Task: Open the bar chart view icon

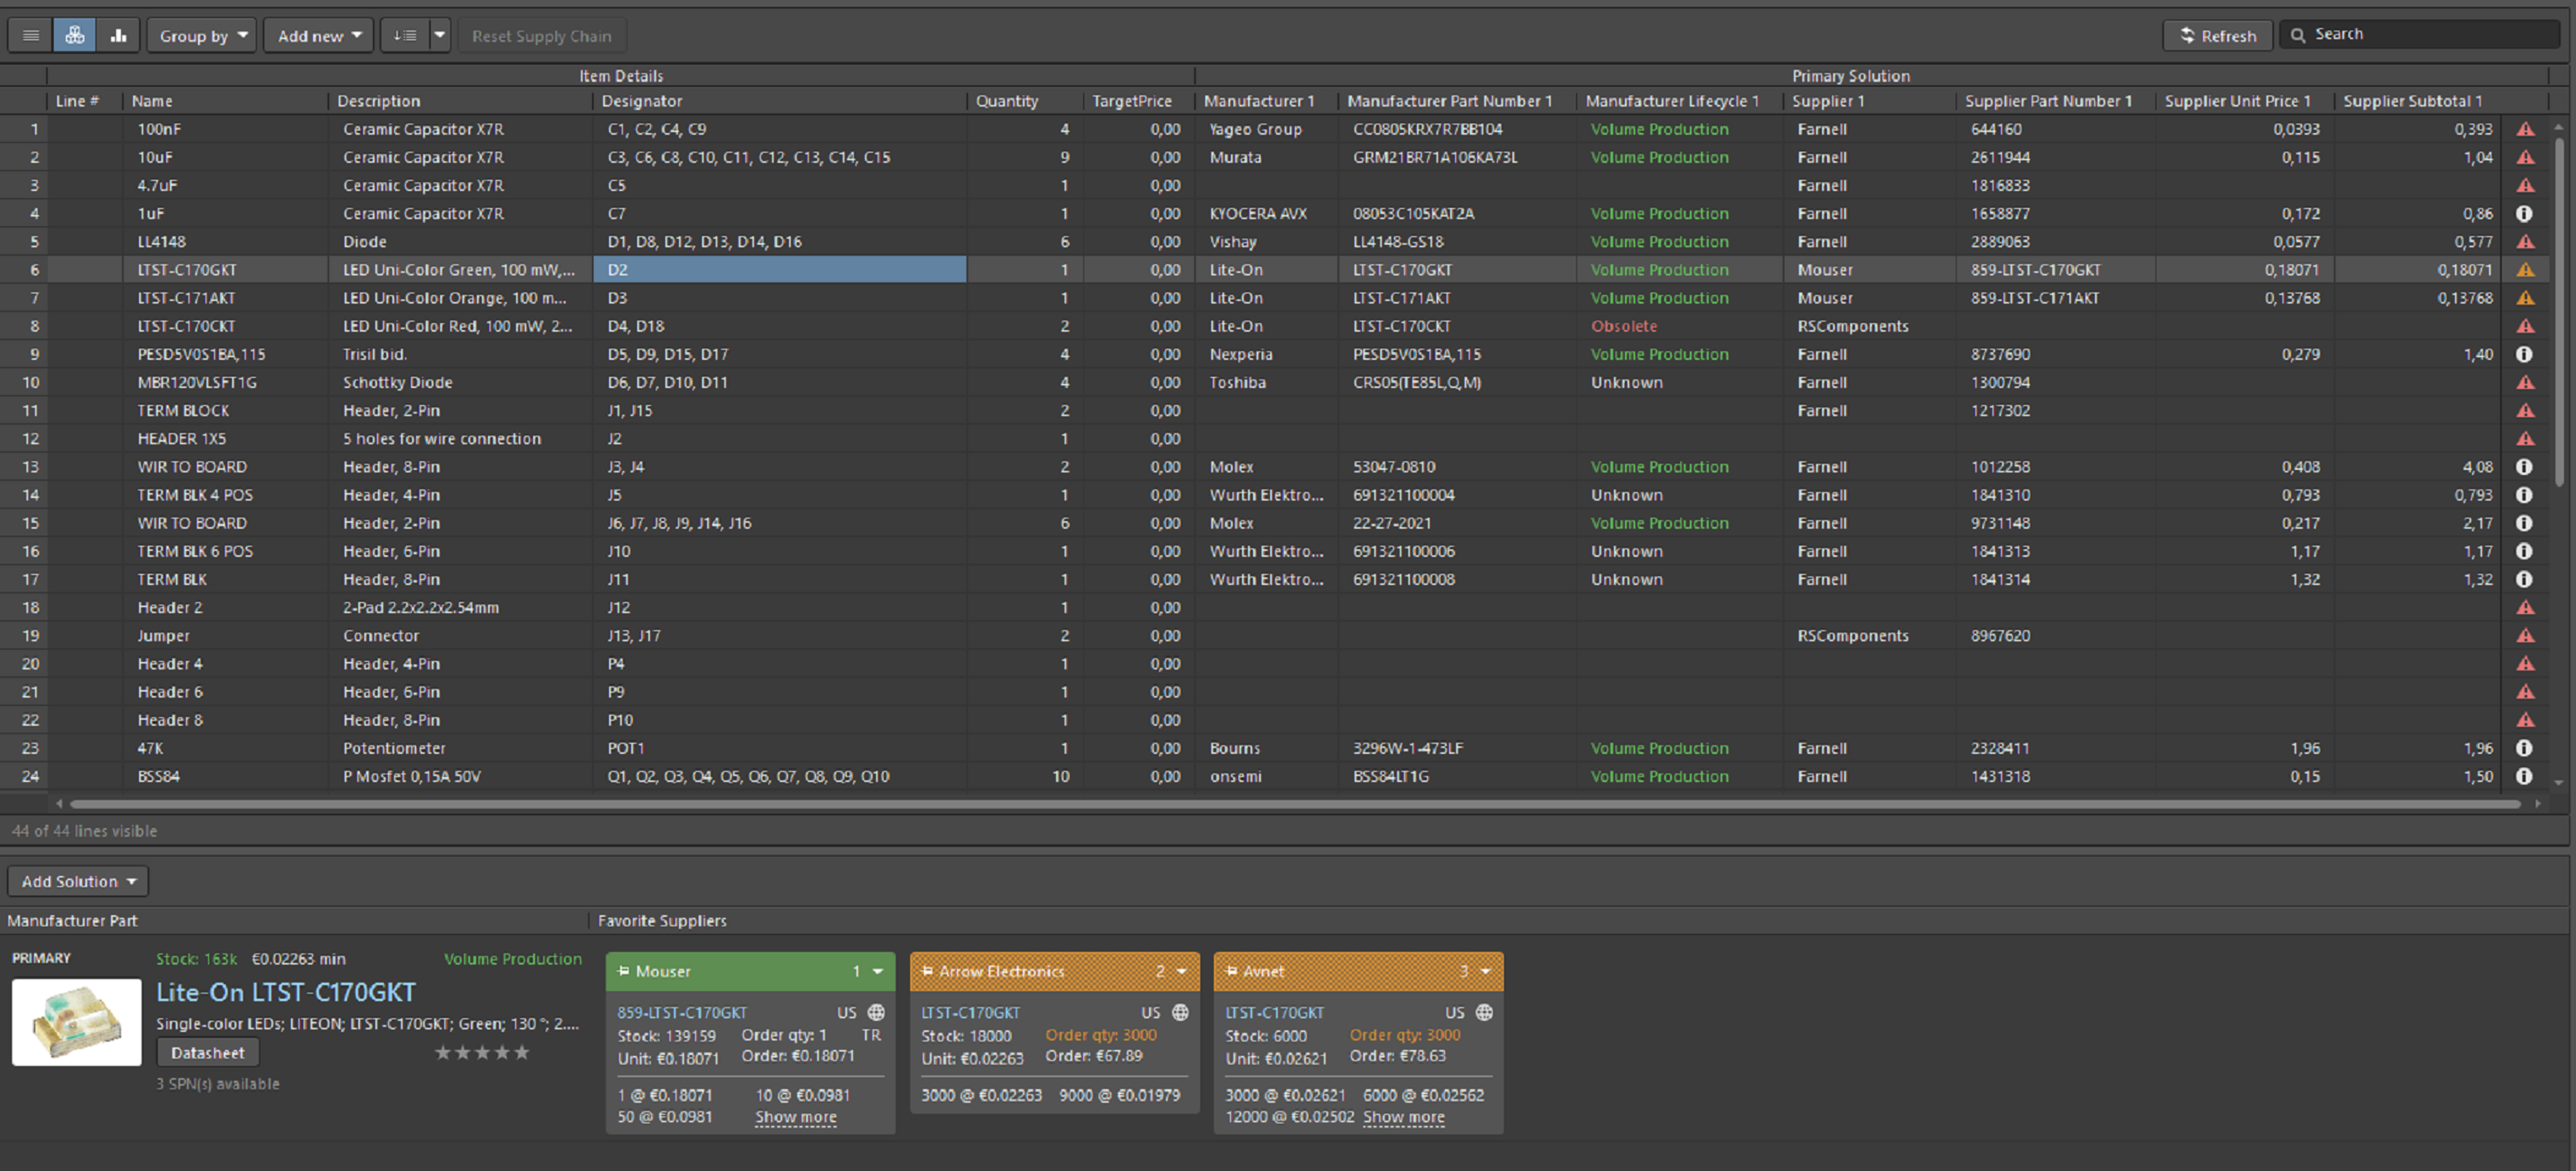Action: tap(119, 35)
